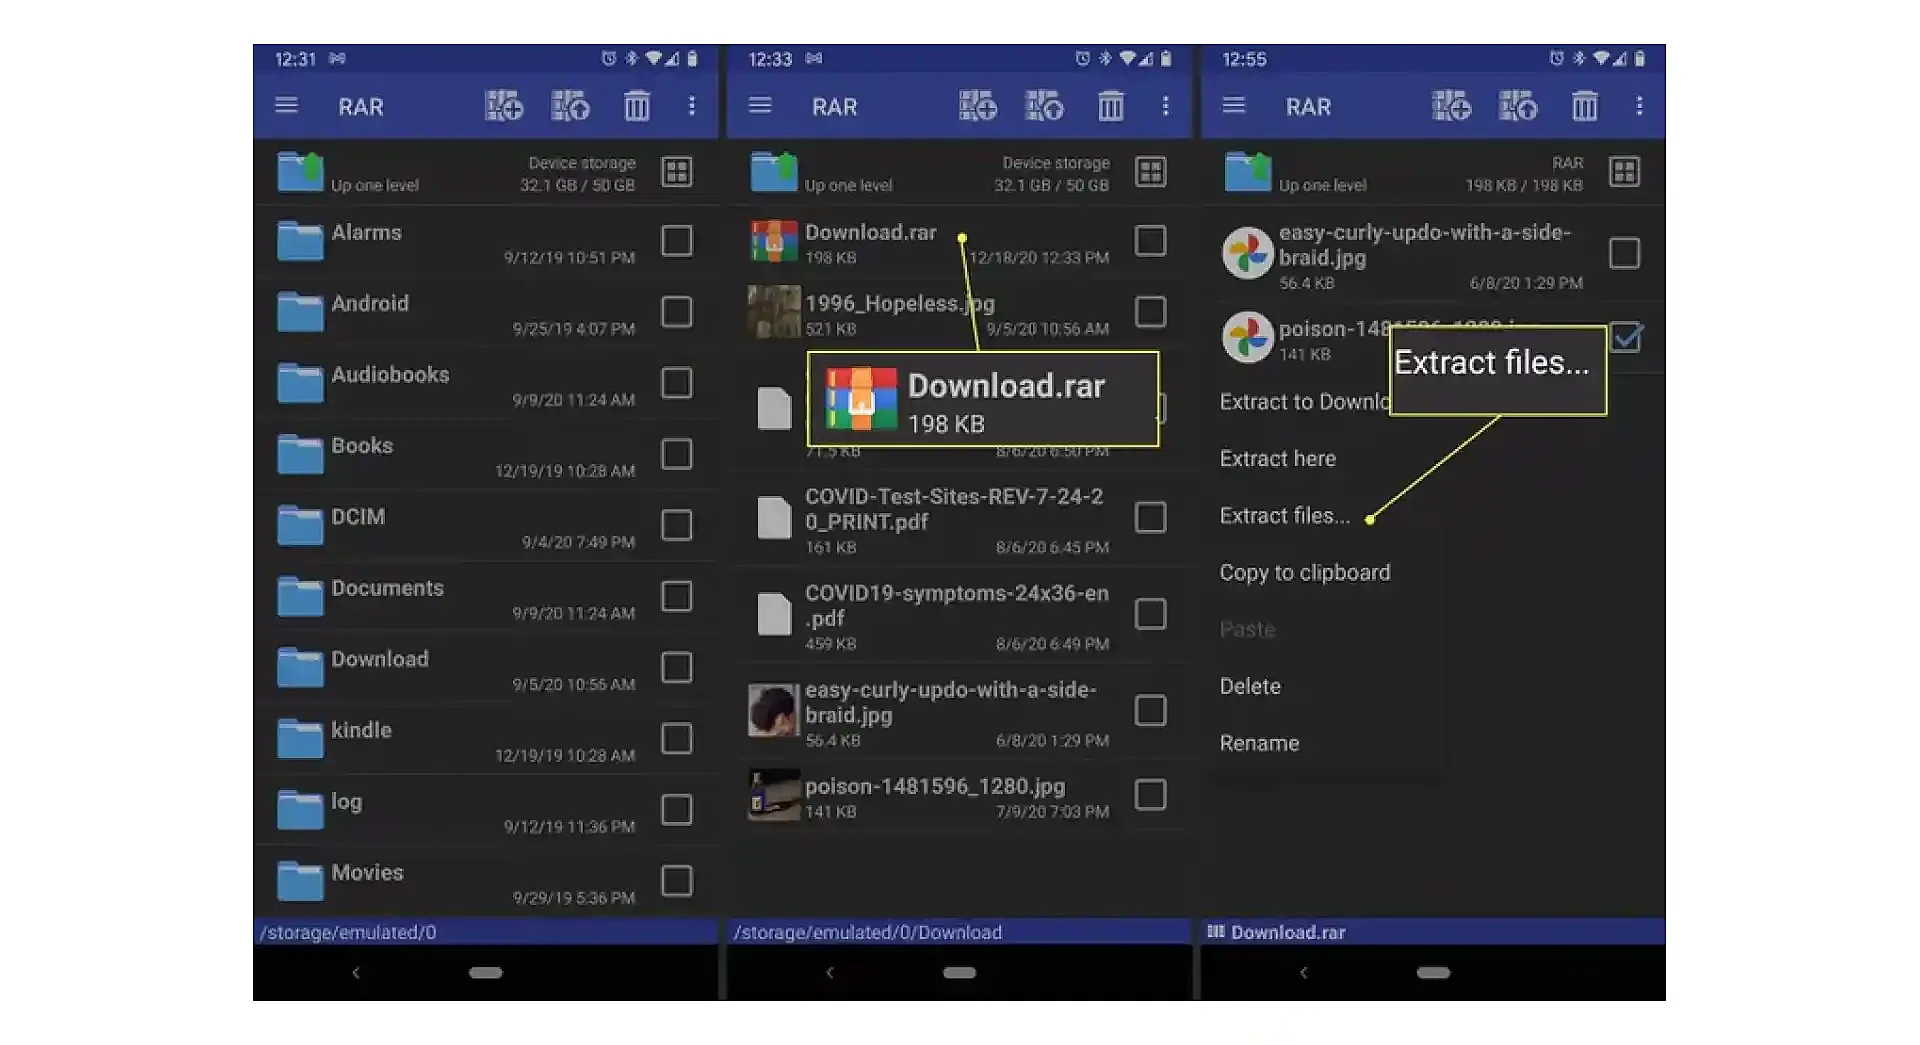Tap extract-archive icon in first screen toolbar

click(x=570, y=105)
